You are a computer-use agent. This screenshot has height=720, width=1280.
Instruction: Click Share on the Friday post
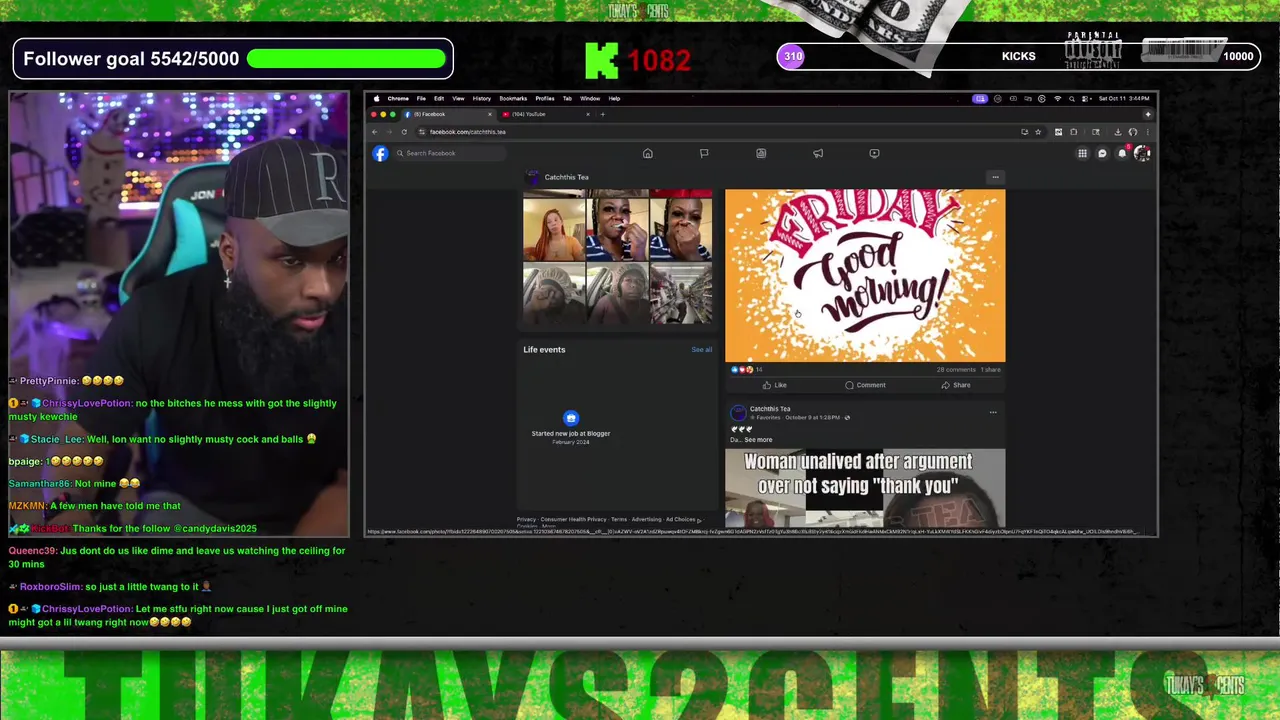(x=956, y=385)
